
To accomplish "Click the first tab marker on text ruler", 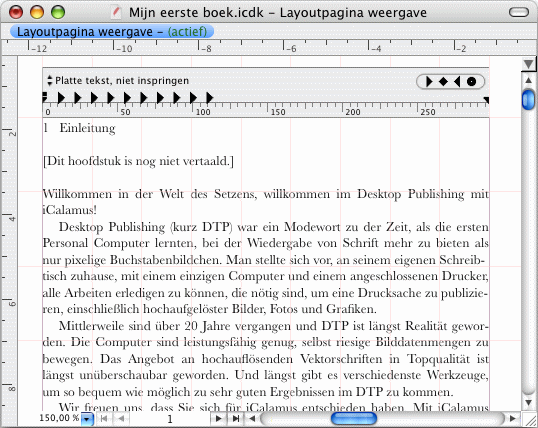I will 61,98.
